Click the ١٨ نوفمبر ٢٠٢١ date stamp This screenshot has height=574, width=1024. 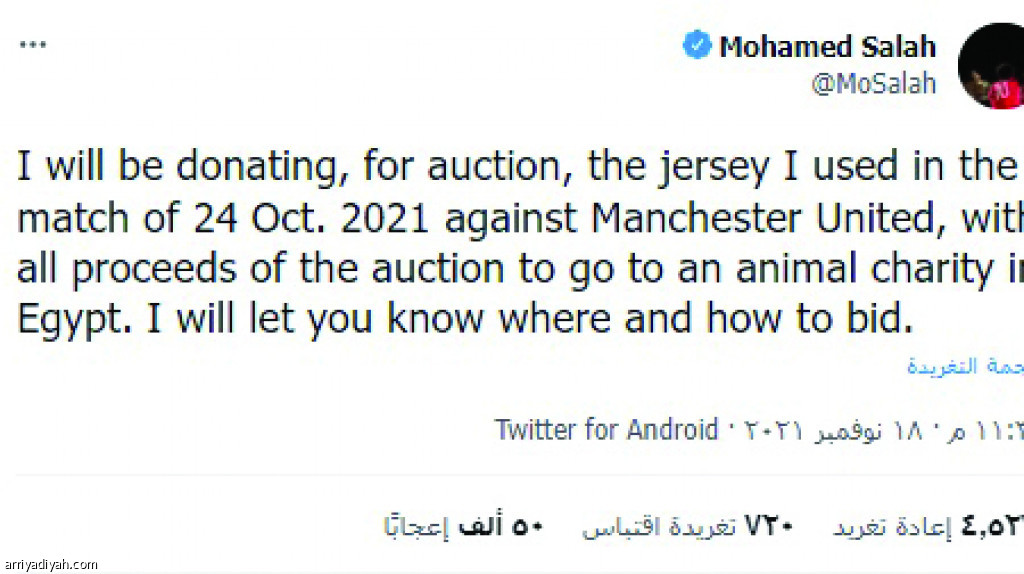point(829,430)
